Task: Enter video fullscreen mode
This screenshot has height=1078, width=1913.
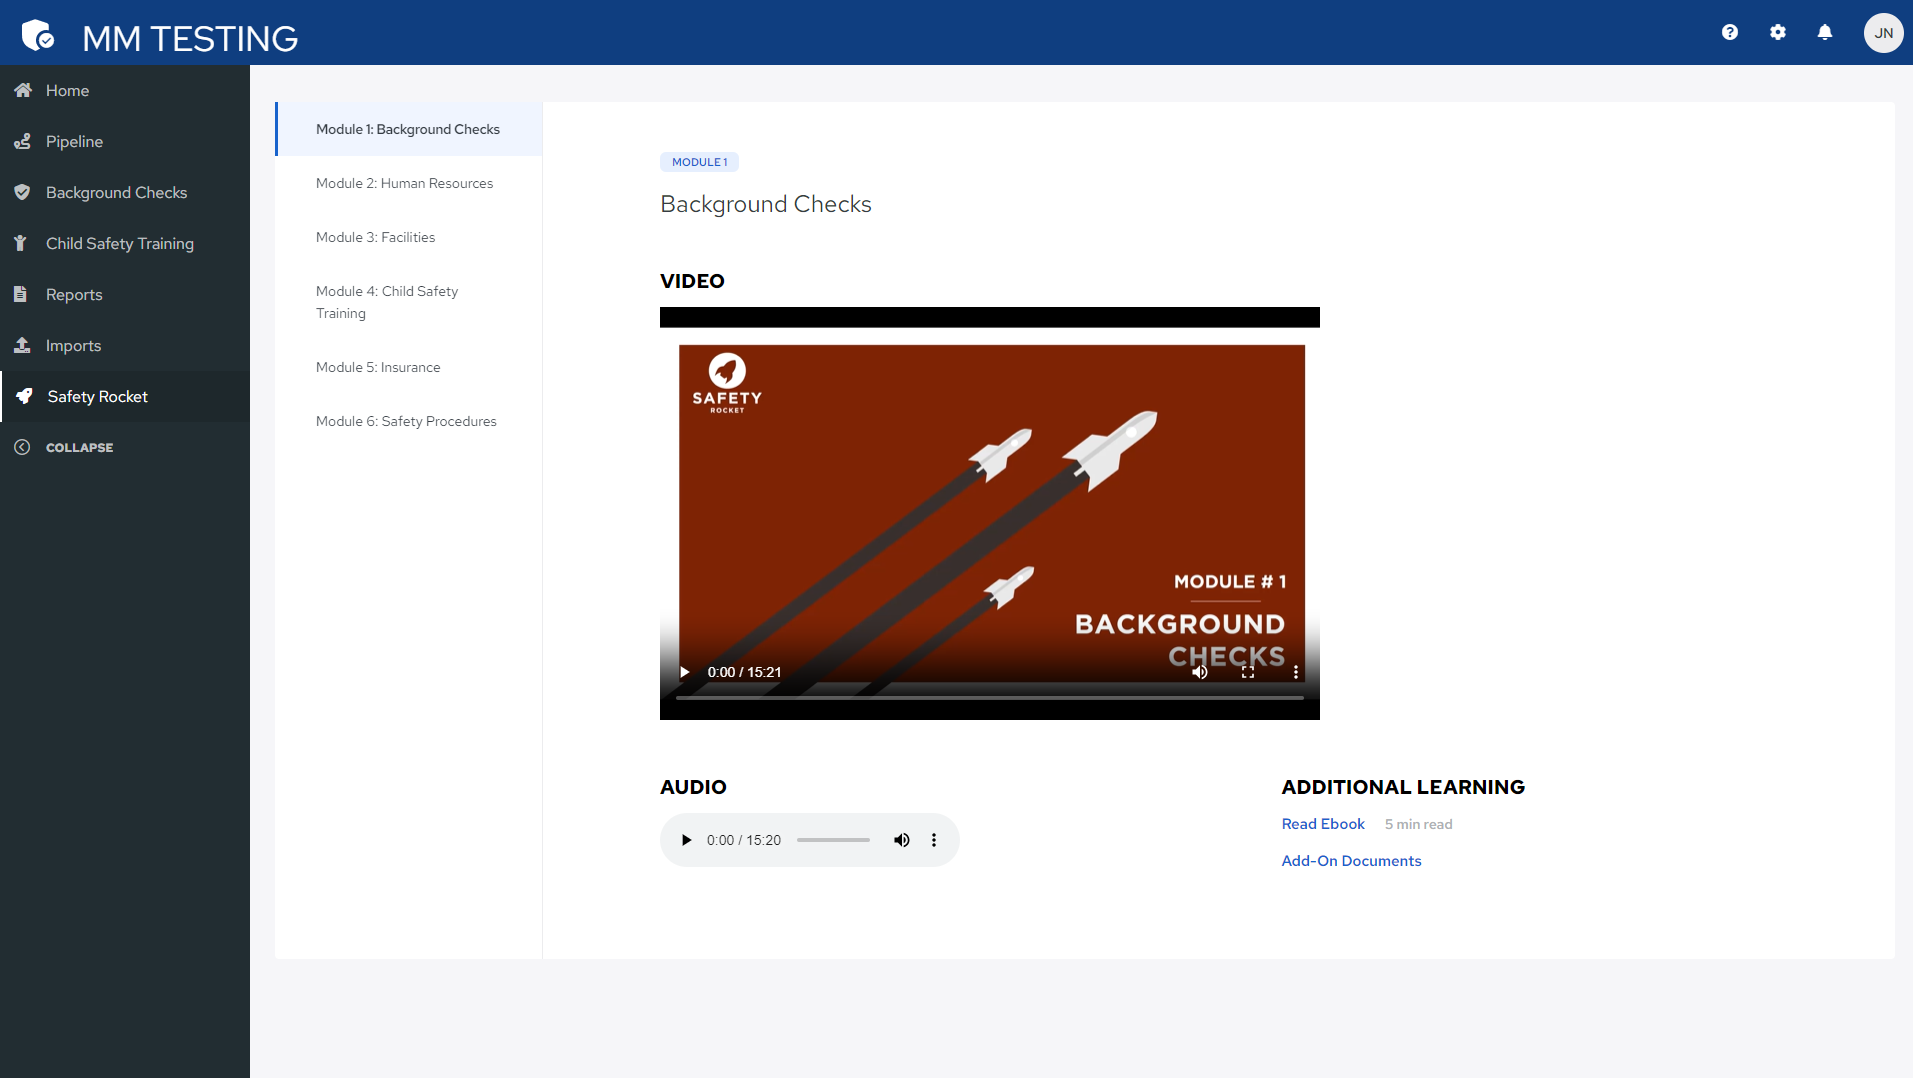Action: (x=1247, y=672)
